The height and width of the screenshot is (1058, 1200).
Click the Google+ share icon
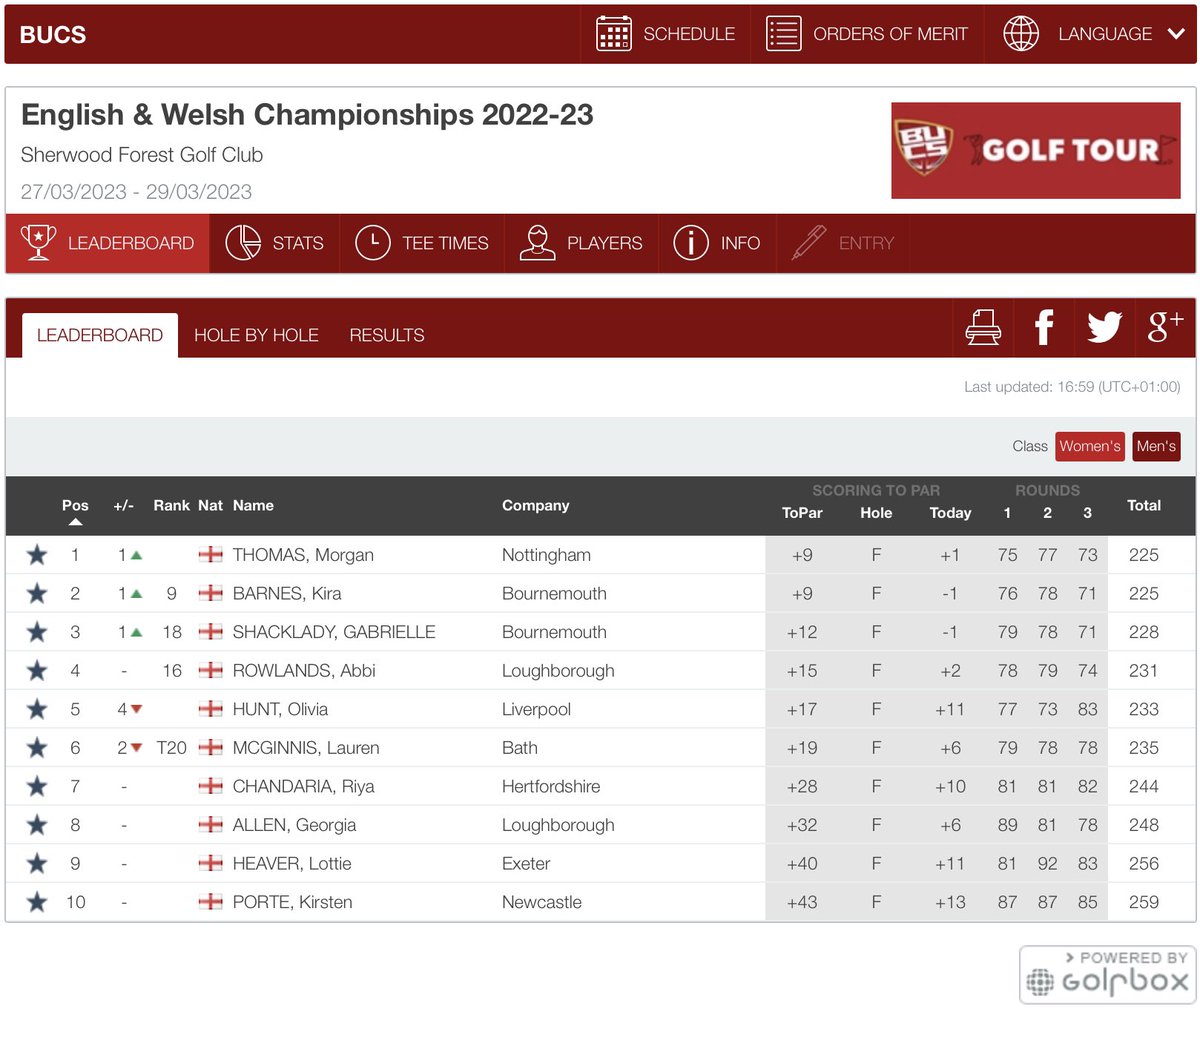coord(1164,327)
